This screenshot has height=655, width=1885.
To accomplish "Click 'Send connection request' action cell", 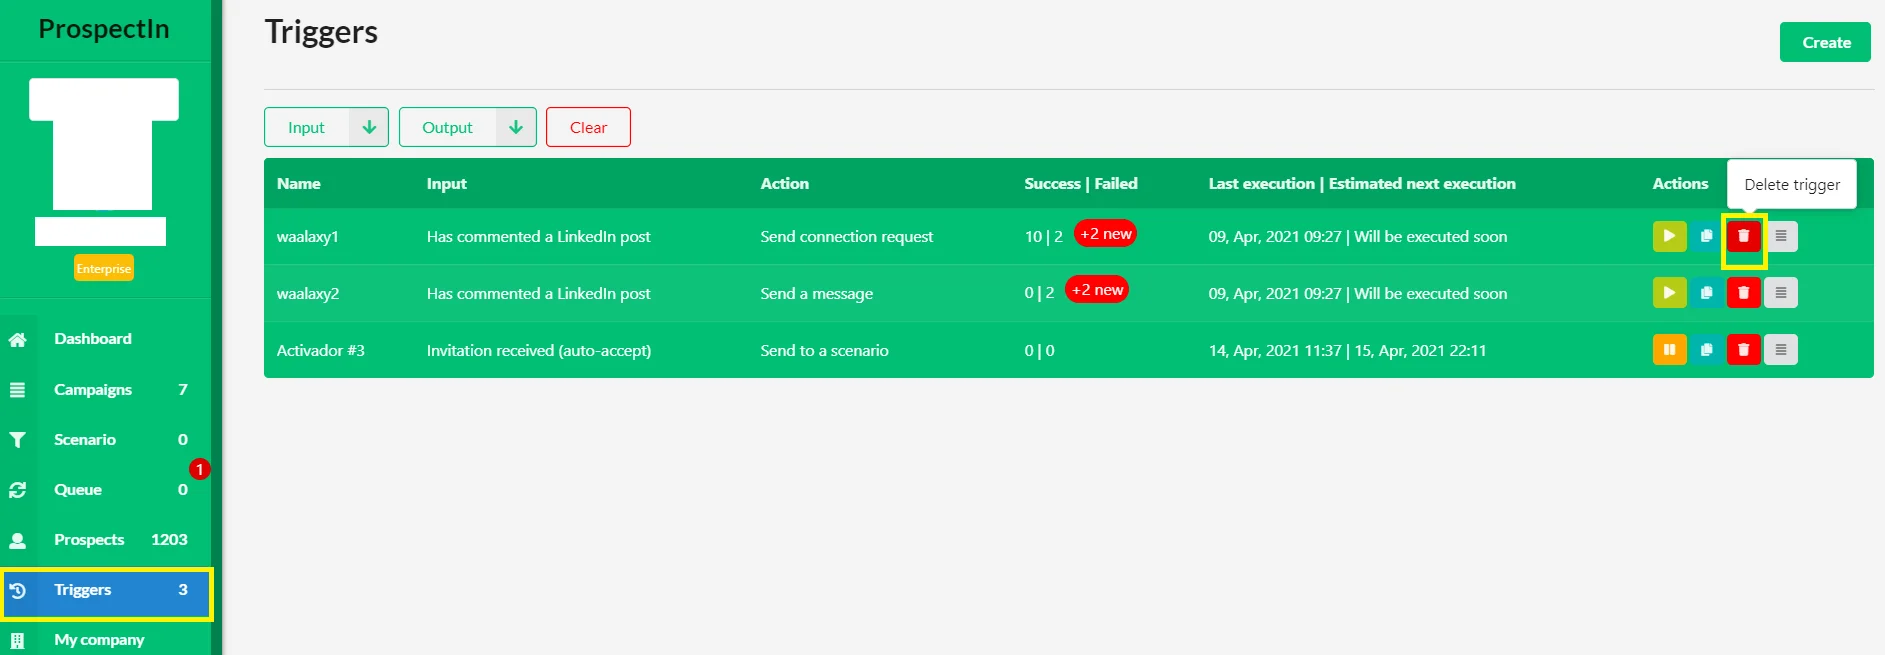I will click(x=846, y=237).
